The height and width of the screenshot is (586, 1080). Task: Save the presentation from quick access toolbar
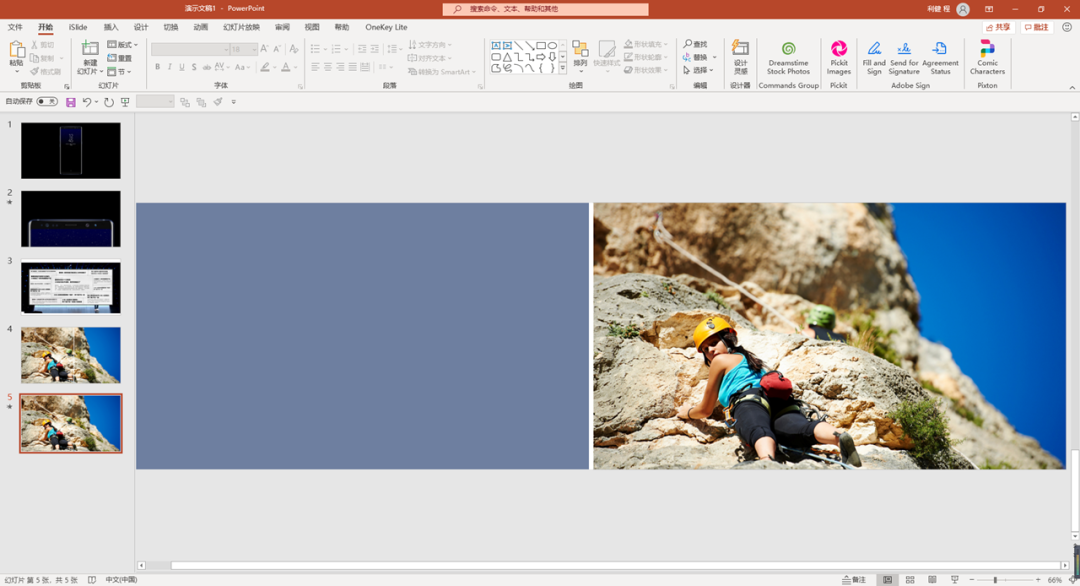[70, 102]
